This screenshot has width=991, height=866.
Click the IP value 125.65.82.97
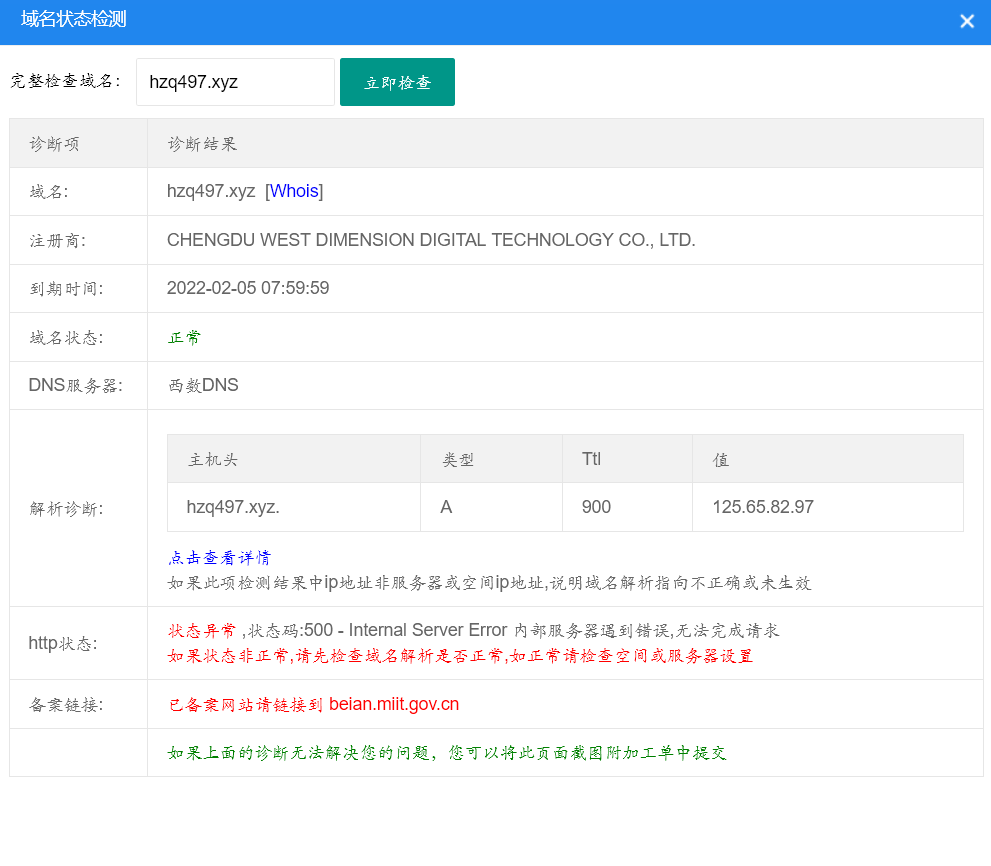pos(763,507)
